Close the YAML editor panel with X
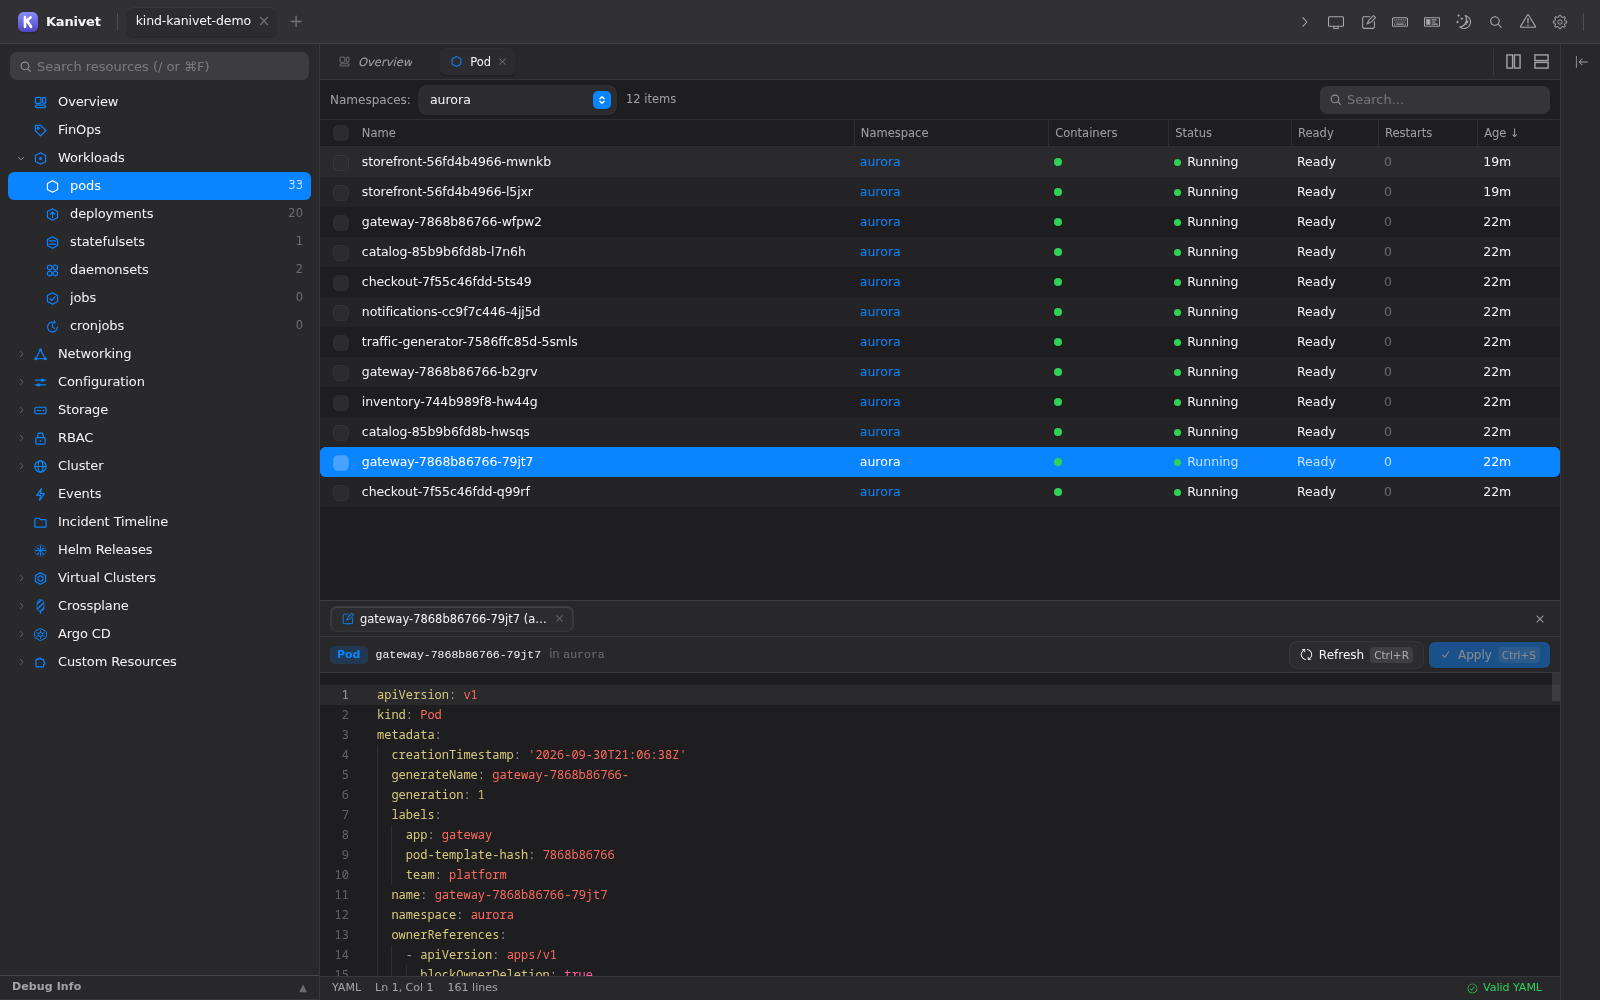The height and width of the screenshot is (1000, 1600). pos(1540,619)
